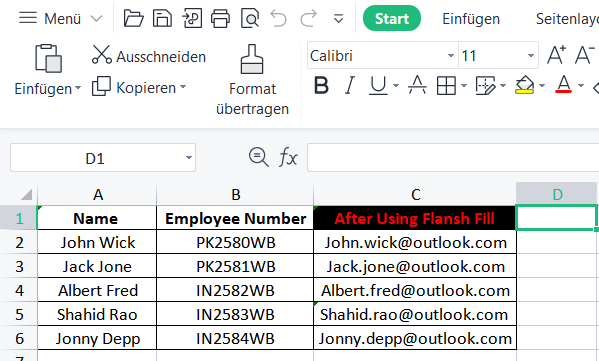Screen dimensions: 599x361
Task: Expand the borders dropdown arrow
Action: pyautogui.click(x=464, y=86)
